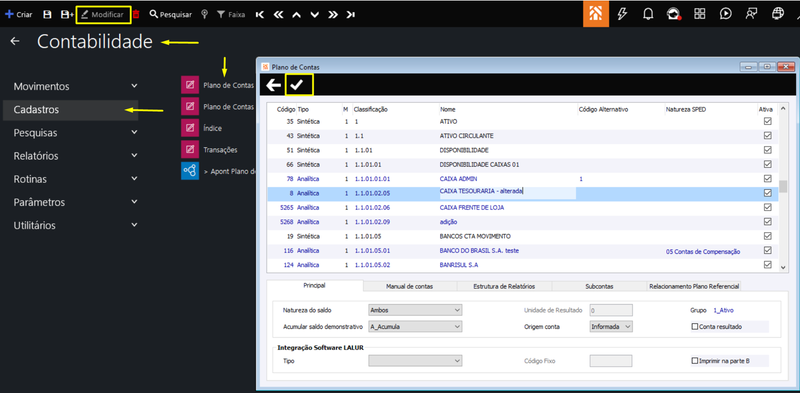Screen dimensions: 800x393
Task: Open the Transações shortcut icon
Action: coord(190,150)
